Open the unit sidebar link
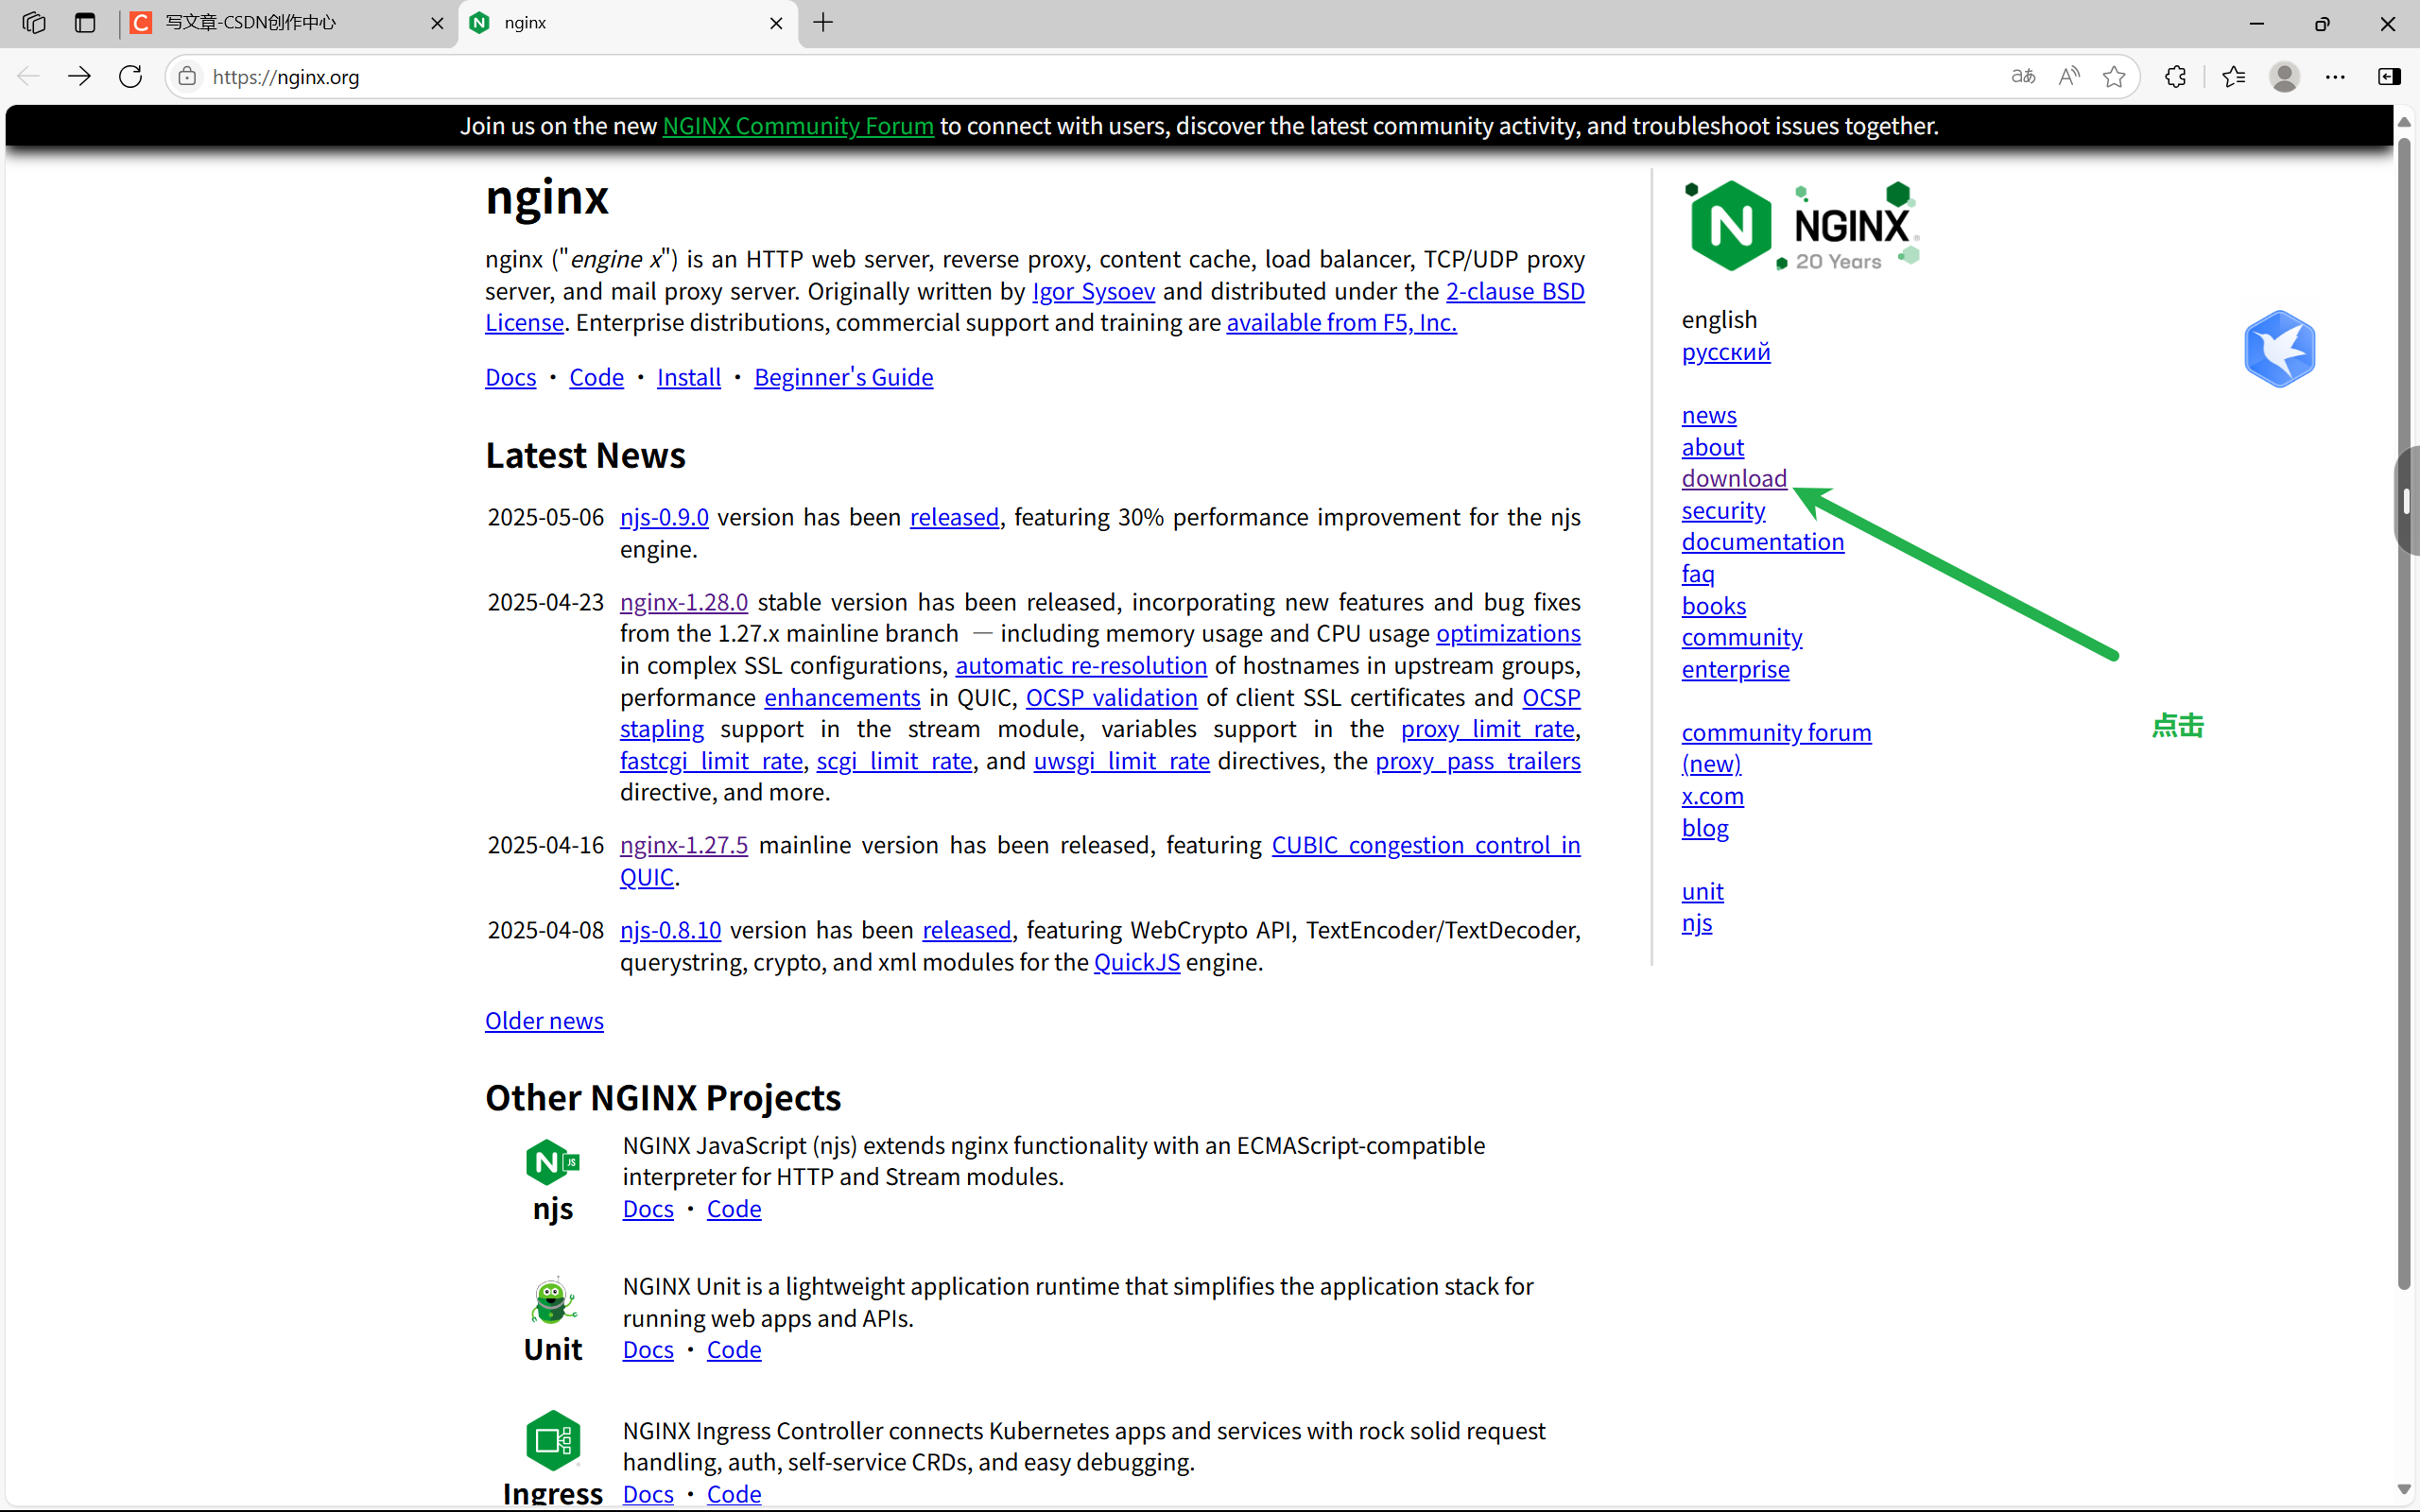 coord(1702,891)
